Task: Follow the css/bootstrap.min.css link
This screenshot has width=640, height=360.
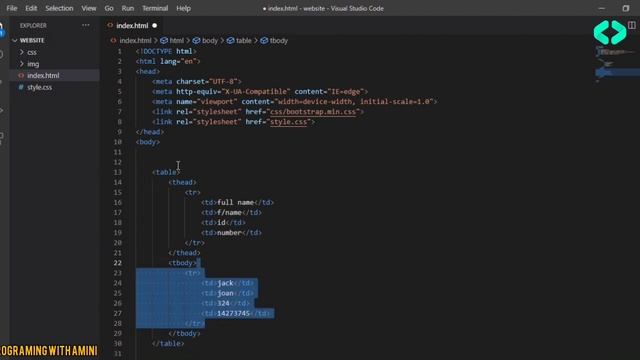Action: tap(313, 111)
